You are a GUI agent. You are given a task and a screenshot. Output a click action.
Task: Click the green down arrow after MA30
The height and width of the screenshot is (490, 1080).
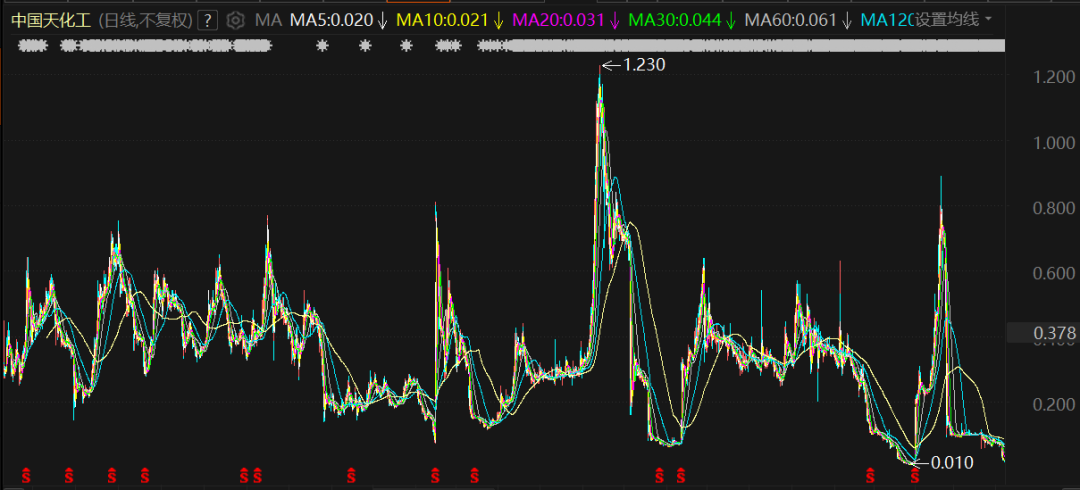[730, 20]
